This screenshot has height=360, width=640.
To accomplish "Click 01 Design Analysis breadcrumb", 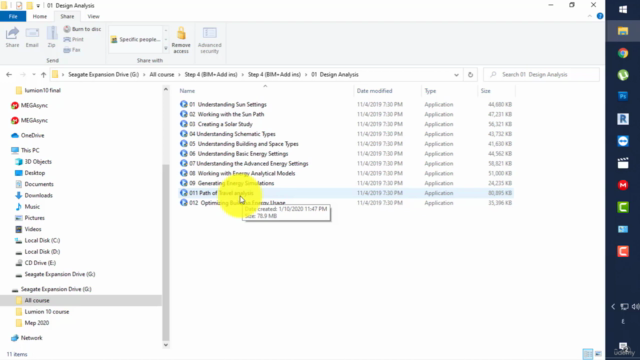I will pyautogui.click(x=335, y=75).
